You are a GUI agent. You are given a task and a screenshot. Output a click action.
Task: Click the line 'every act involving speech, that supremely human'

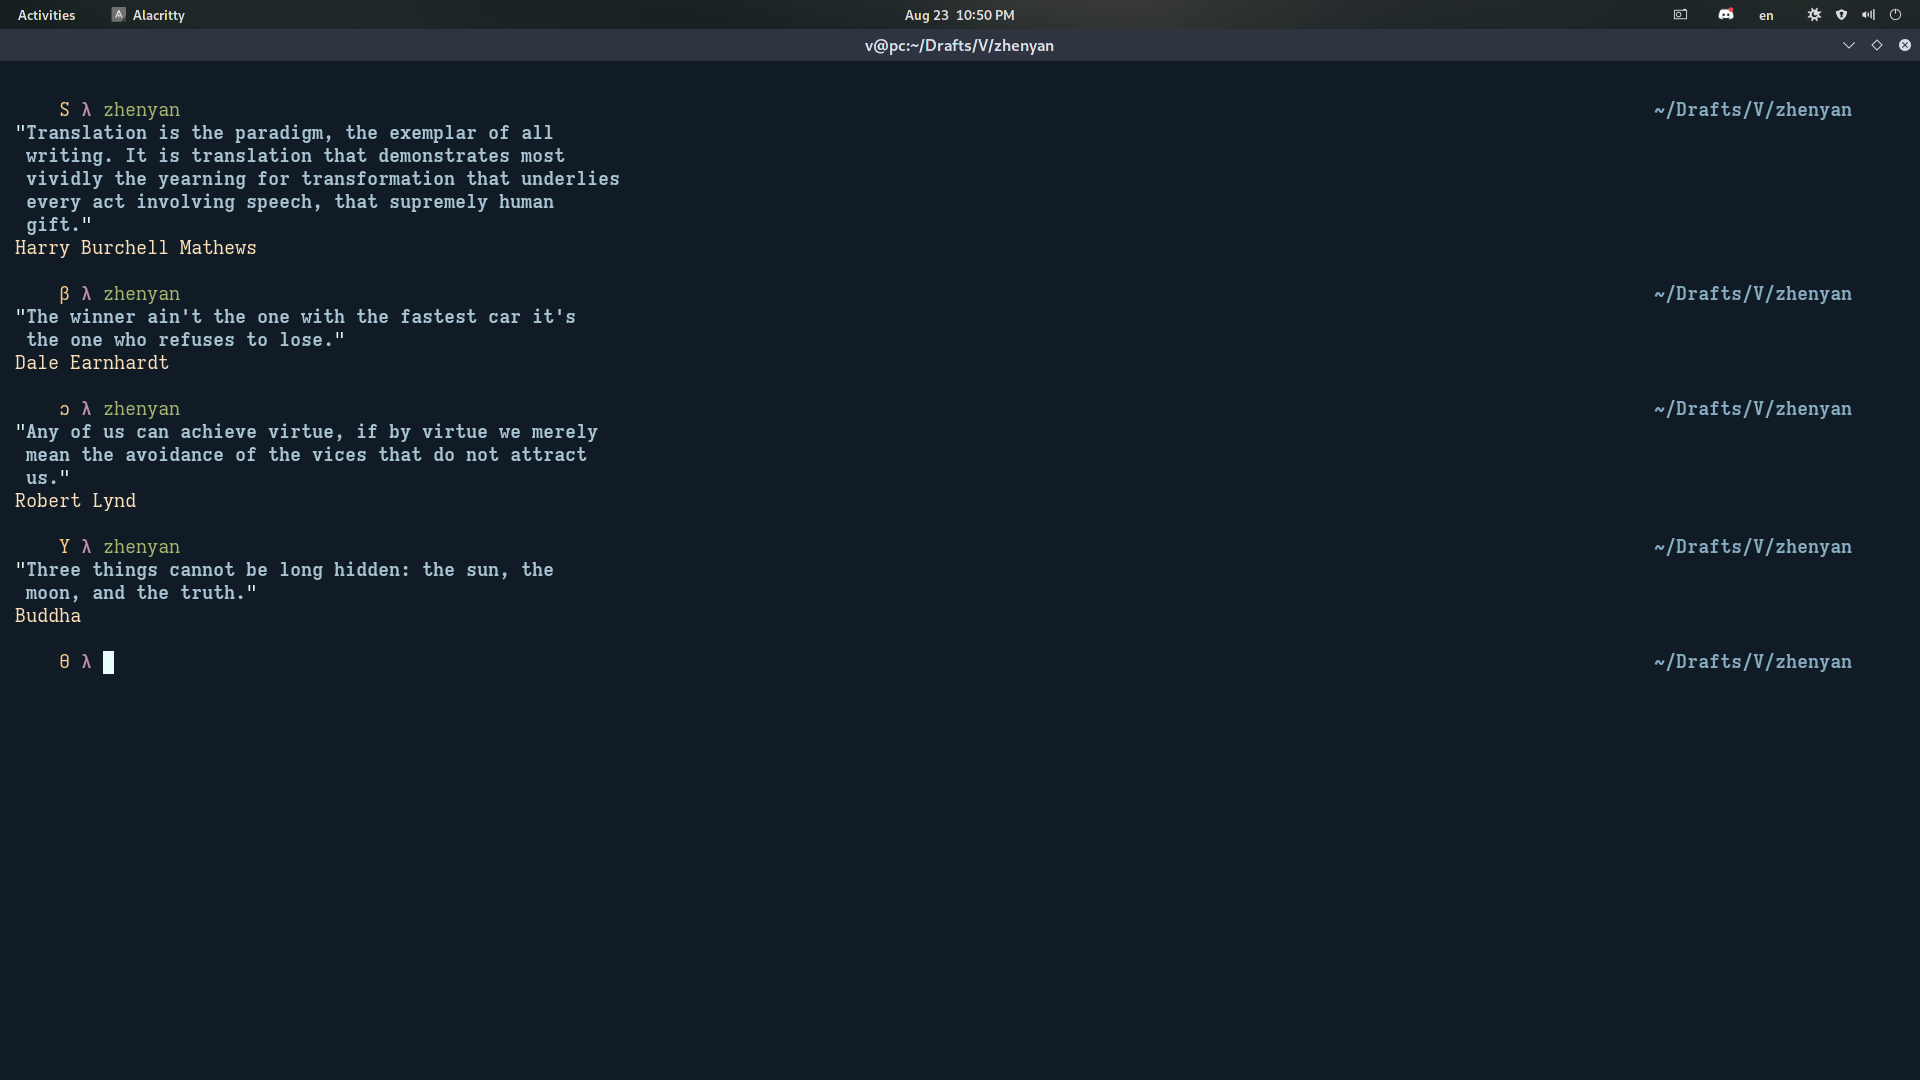[x=290, y=202]
